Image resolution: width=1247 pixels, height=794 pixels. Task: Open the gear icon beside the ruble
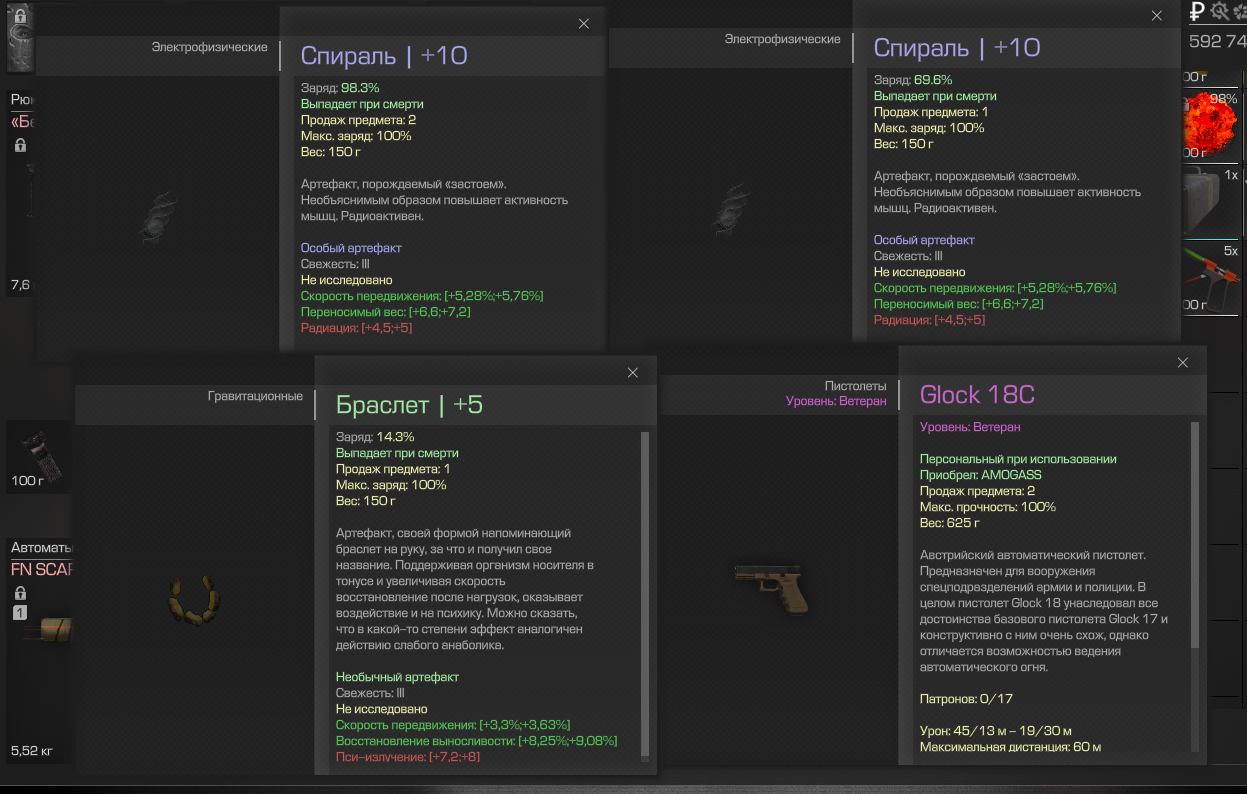point(1219,12)
